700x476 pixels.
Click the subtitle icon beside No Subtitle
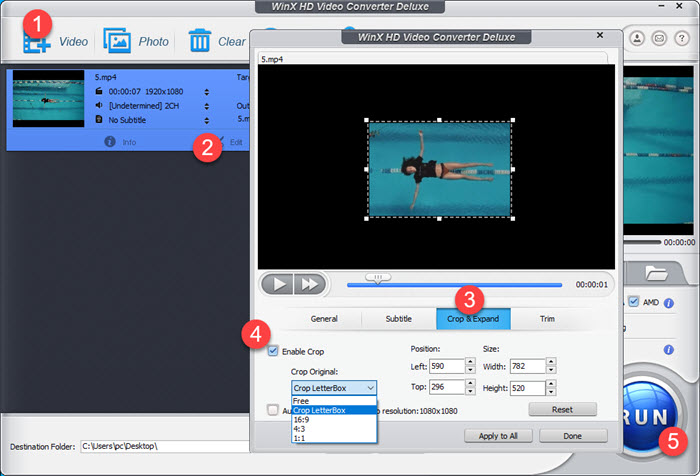click(99, 119)
